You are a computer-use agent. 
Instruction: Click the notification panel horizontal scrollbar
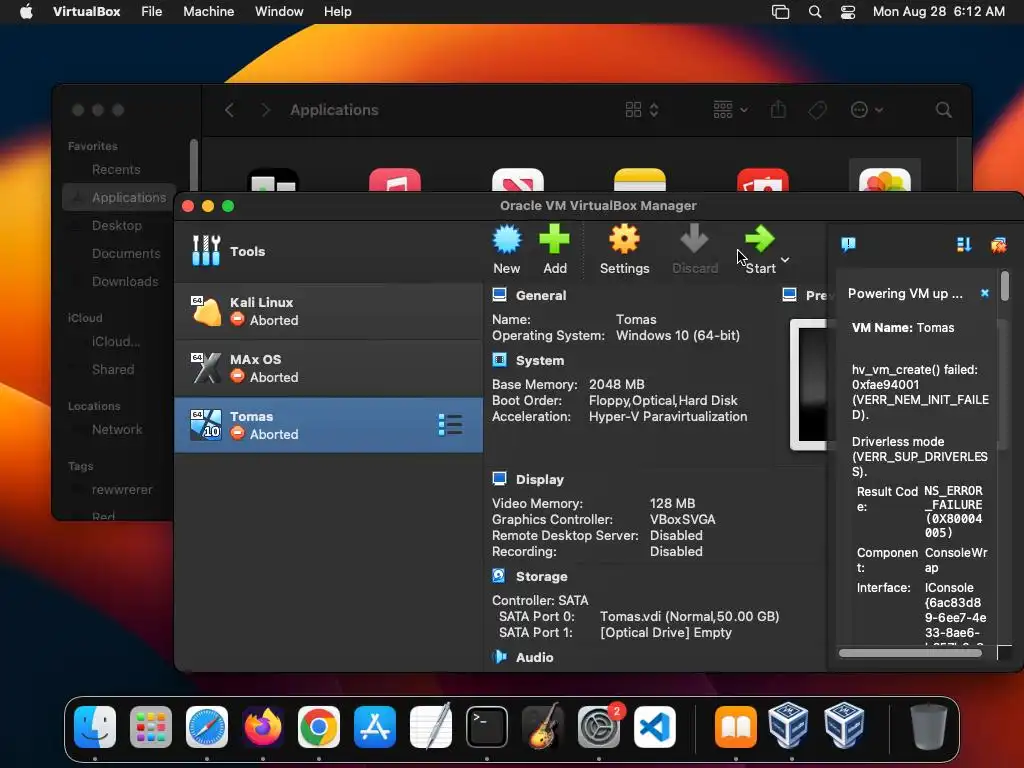tap(910, 653)
